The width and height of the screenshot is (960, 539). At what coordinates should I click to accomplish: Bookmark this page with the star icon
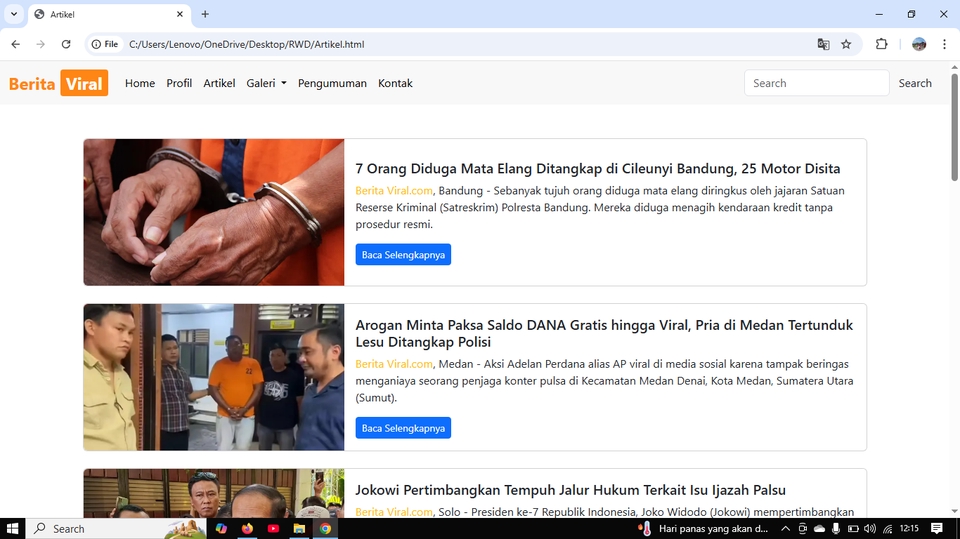[x=846, y=44]
